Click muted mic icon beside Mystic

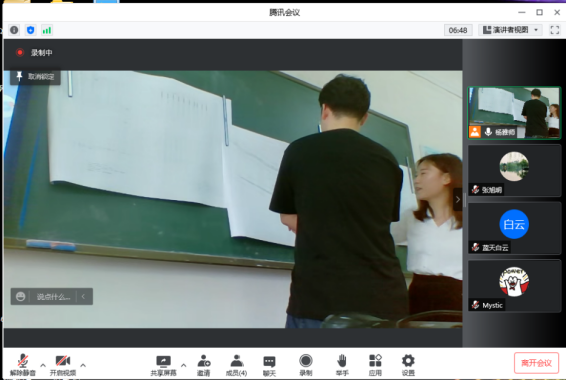[x=475, y=305]
